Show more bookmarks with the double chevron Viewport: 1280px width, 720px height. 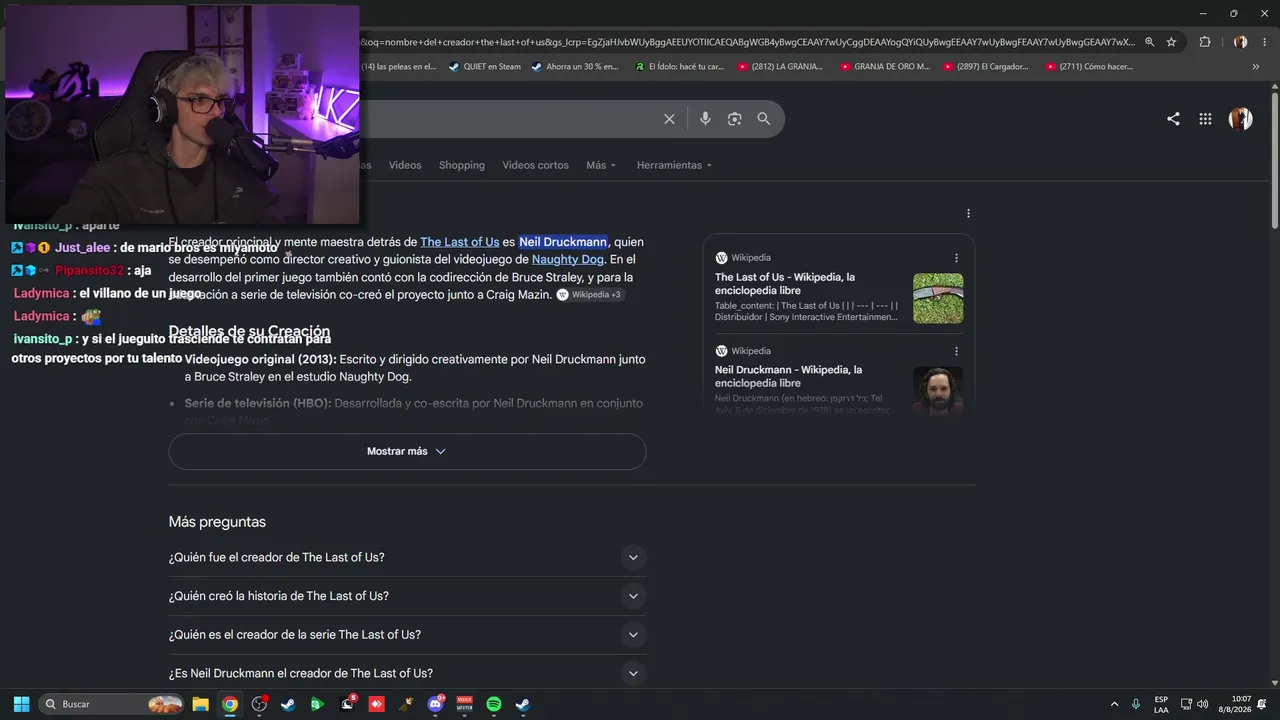(x=1256, y=67)
